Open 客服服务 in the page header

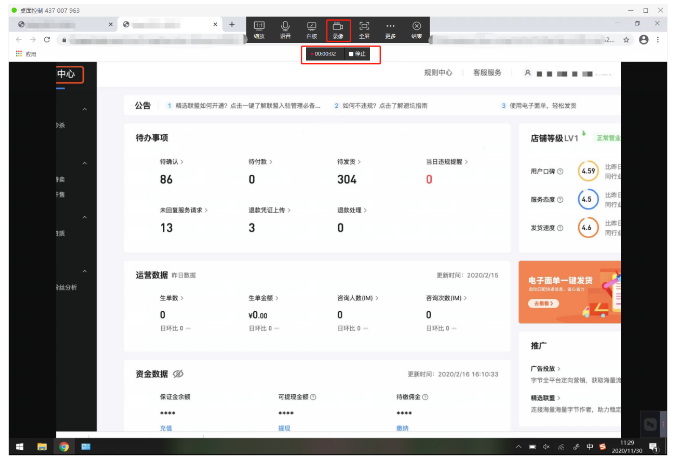point(487,72)
